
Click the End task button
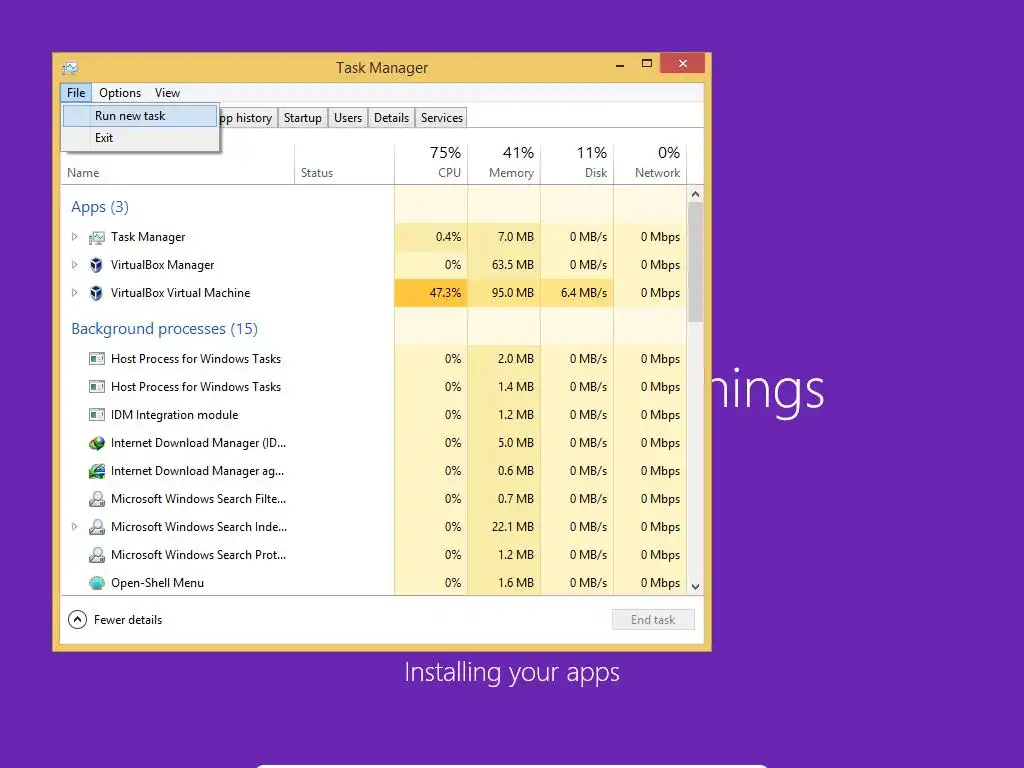pos(653,620)
